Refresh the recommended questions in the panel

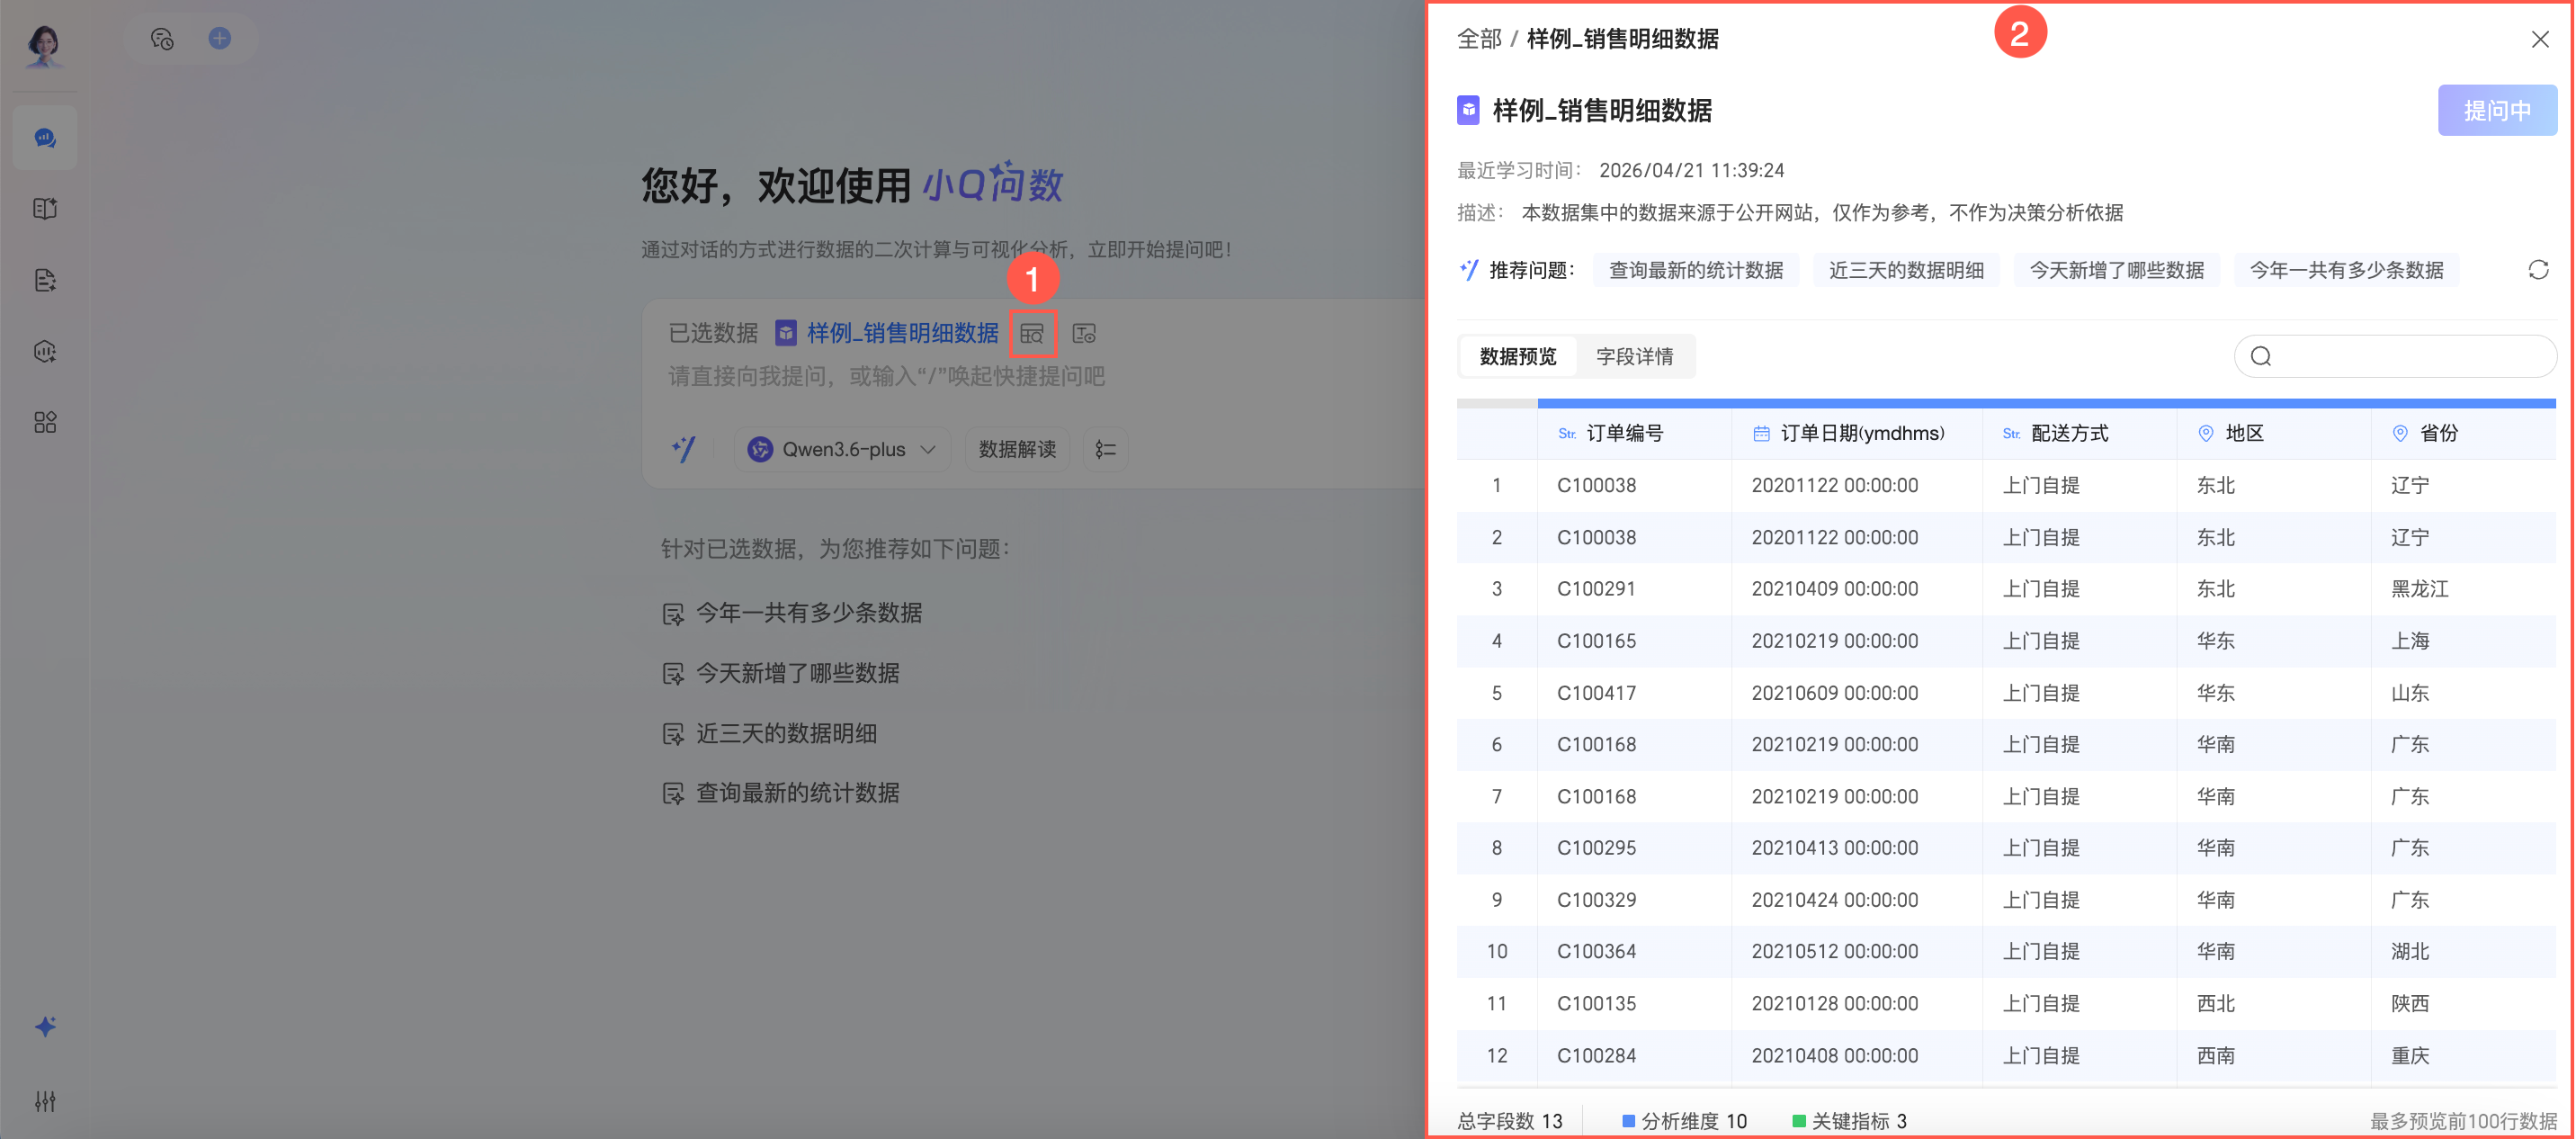click(2538, 270)
